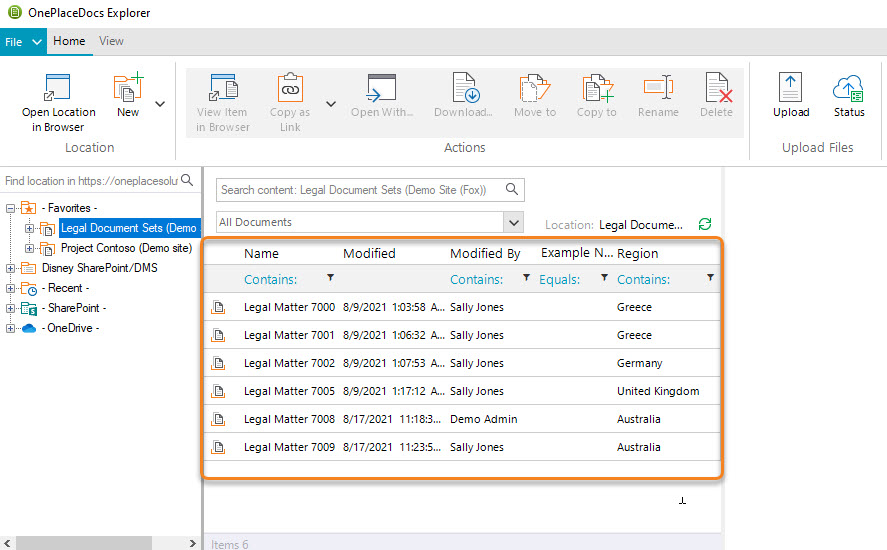887x550 pixels.
Task: Click right arrow of tree horizontal scrollbar
Action: [192, 543]
